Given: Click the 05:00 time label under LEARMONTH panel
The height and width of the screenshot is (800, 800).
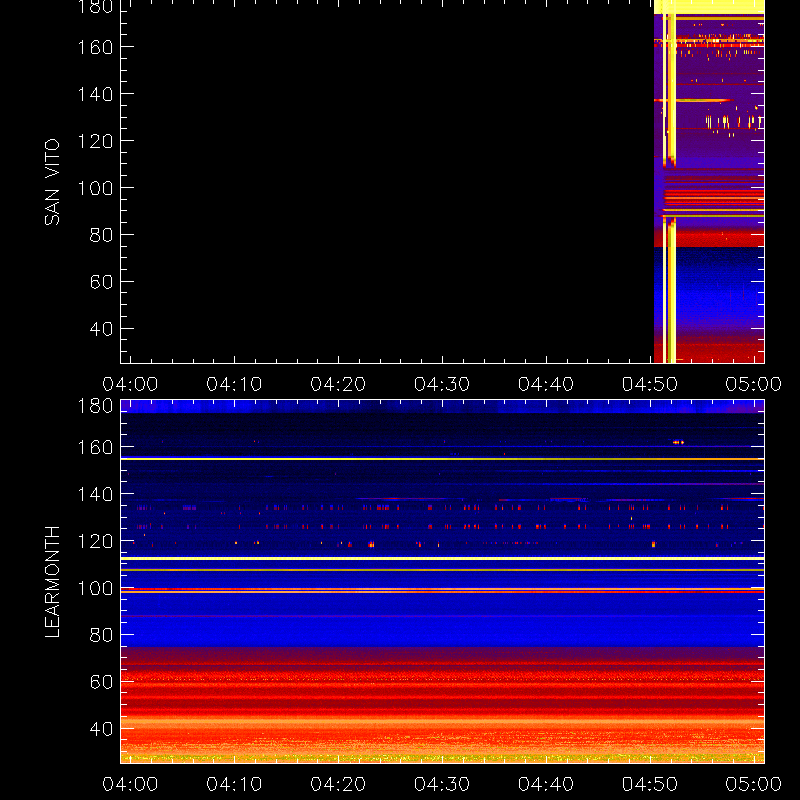Looking at the screenshot, I should (754, 784).
